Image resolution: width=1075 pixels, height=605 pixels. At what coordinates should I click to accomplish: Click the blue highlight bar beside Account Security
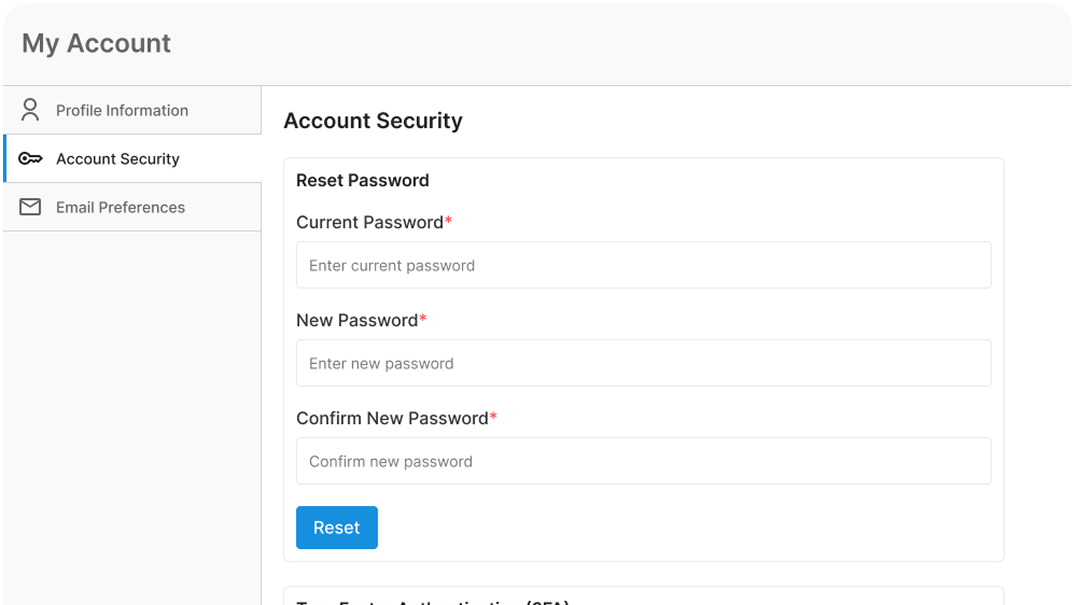(x=3, y=158)
